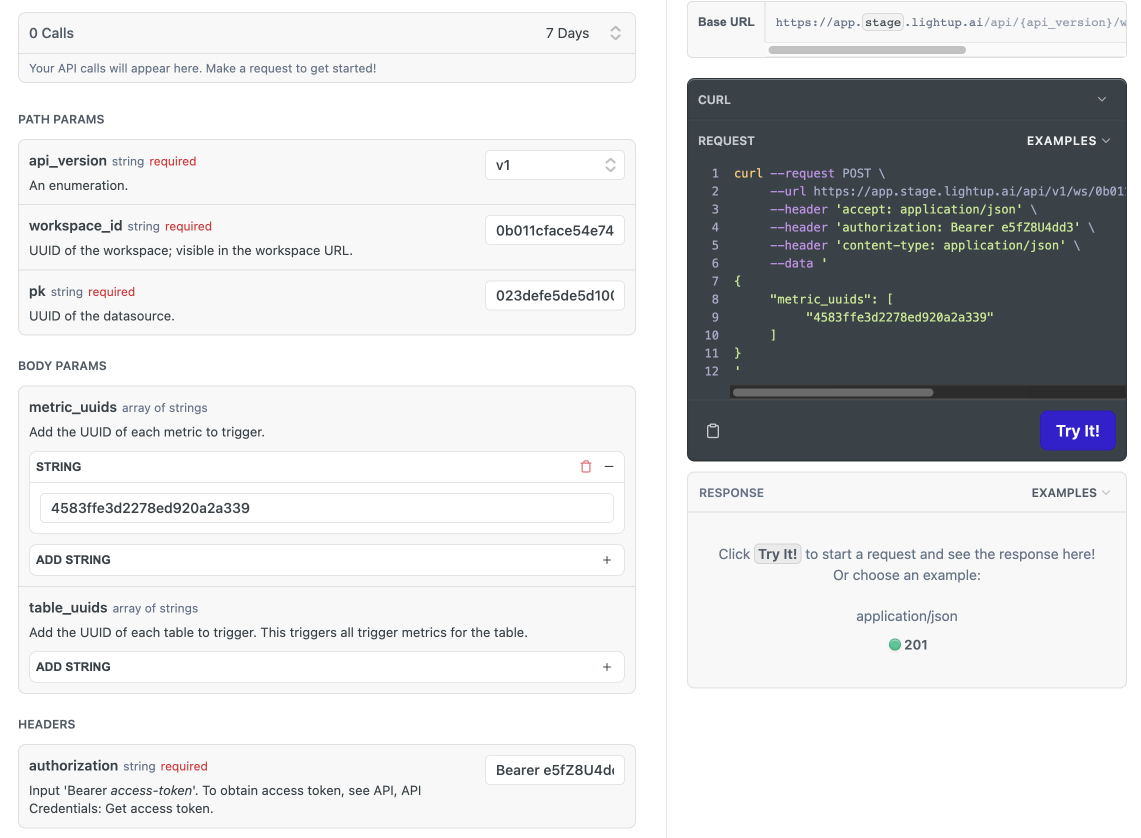Collapse the metric_uuids STRING item
Screen dimensions: 1141x838
point(608,467)
